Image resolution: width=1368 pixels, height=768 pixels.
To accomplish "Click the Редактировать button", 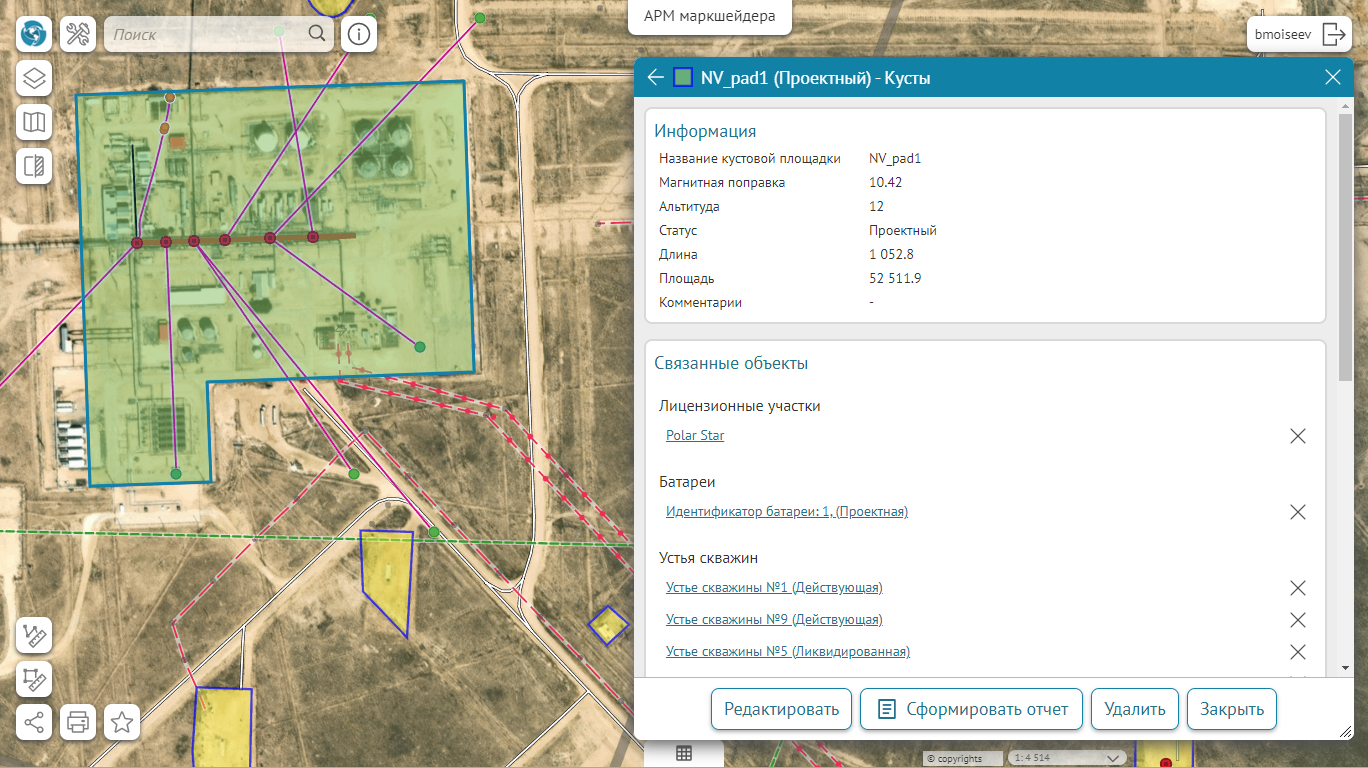I will click(781, 709).
